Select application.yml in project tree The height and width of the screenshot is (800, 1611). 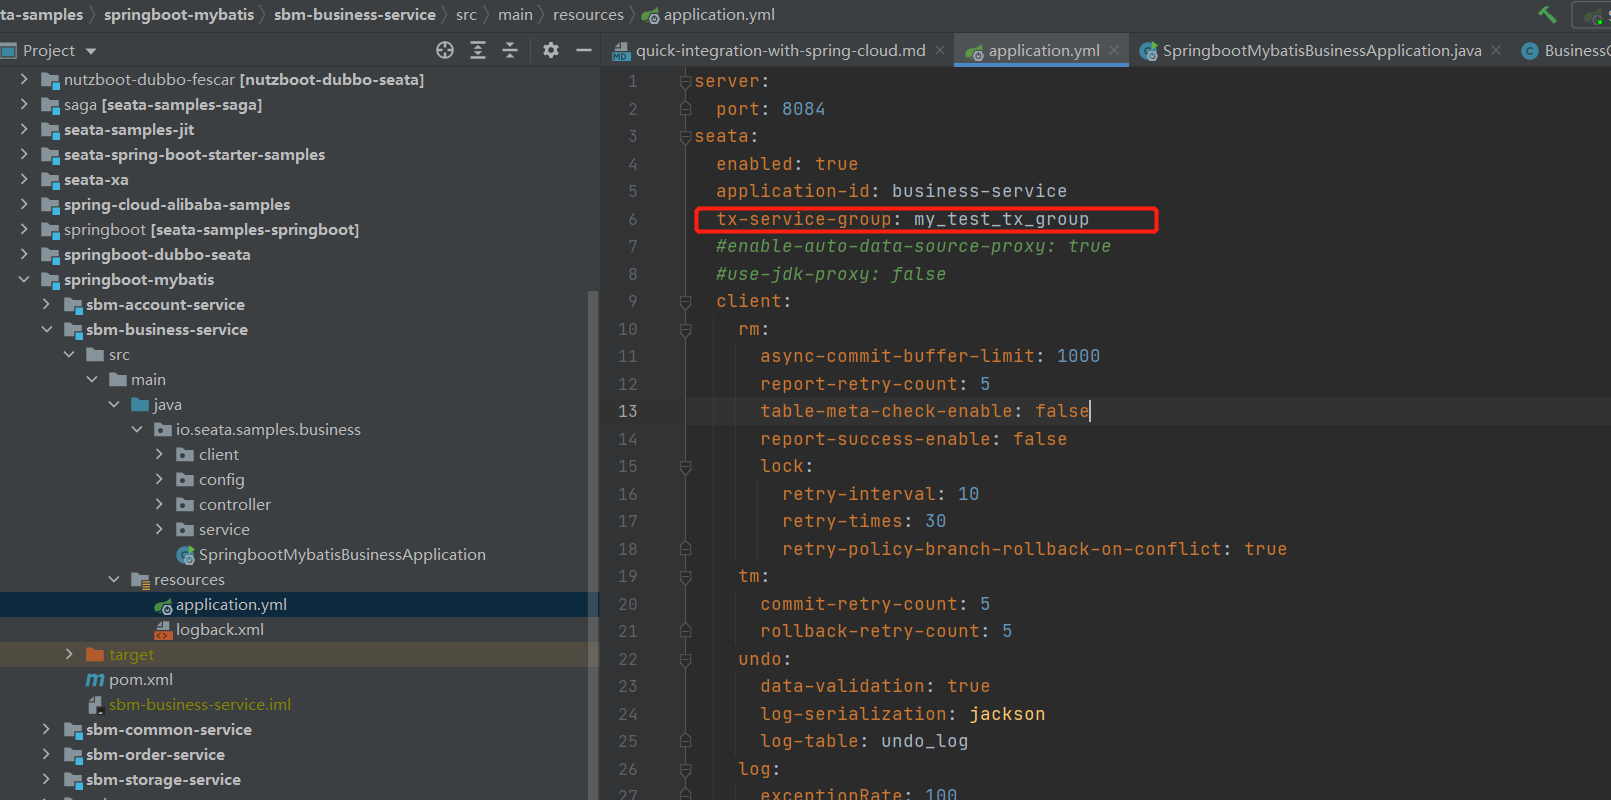tap(231, 604)
